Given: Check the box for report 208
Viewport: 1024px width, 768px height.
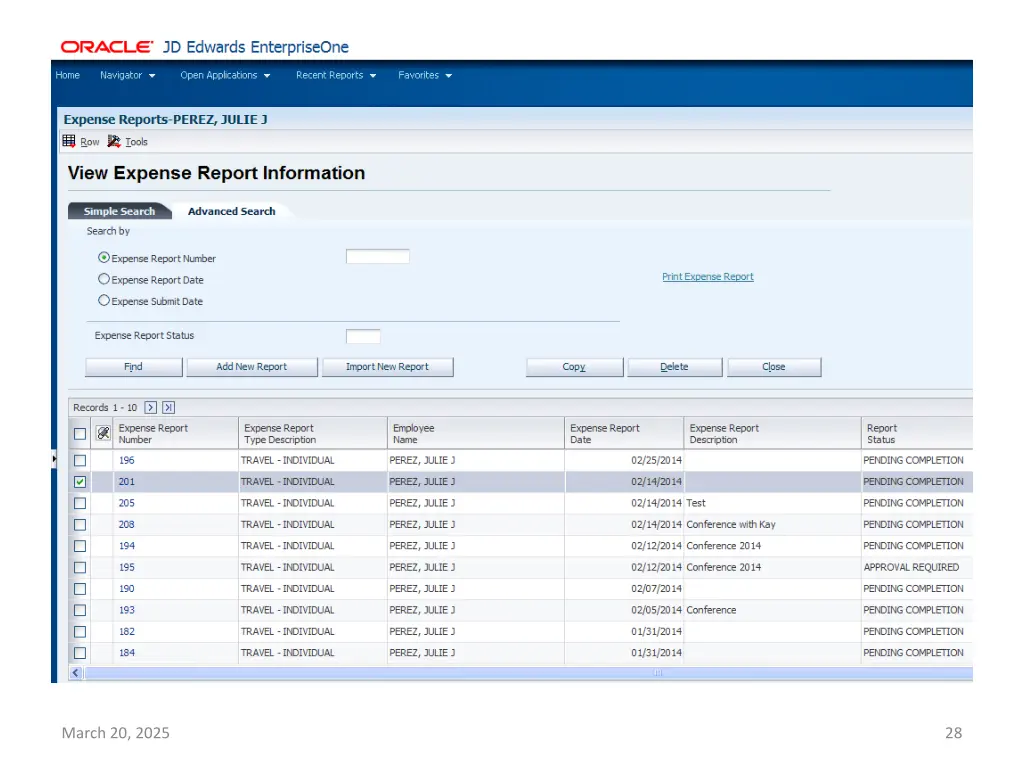Looking at the screenshot, I should (80, 525).
